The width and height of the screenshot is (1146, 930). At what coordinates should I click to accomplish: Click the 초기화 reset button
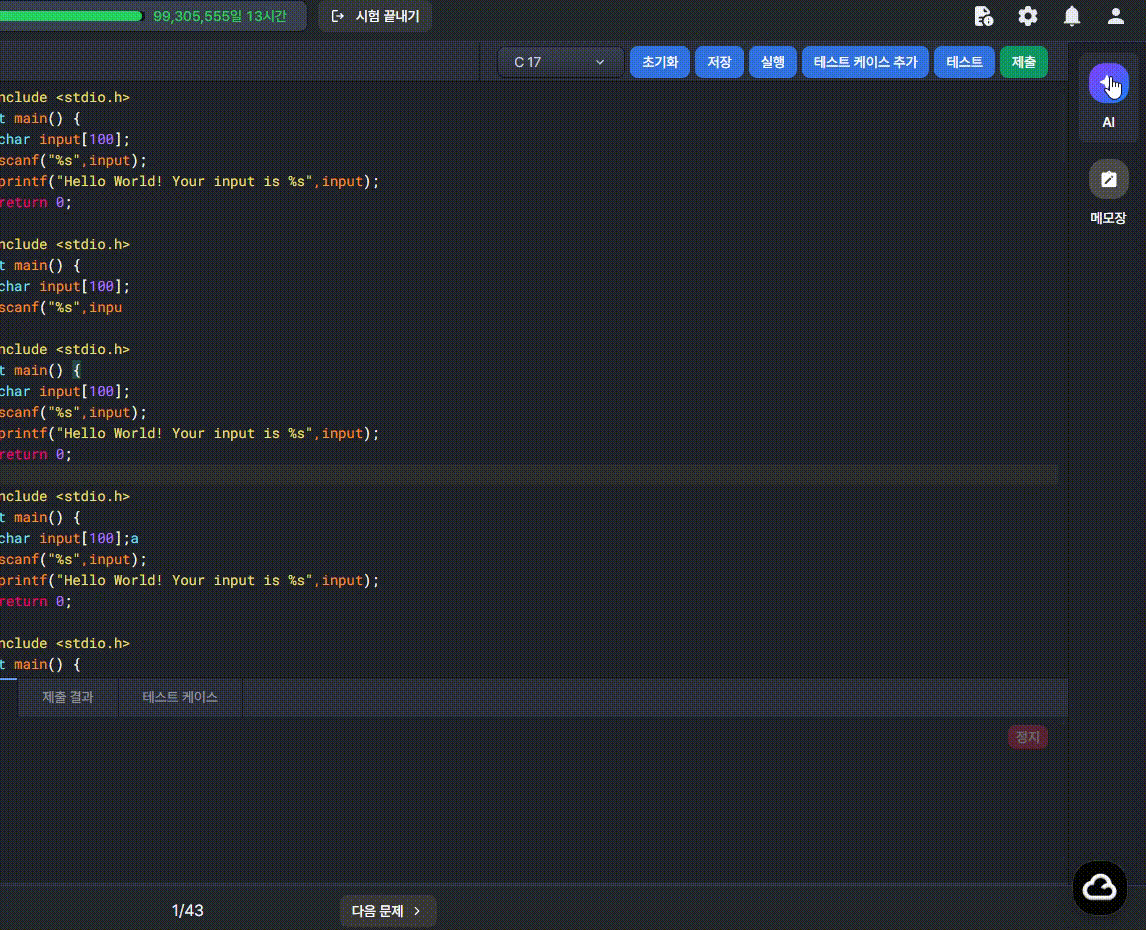(x=659, y=62)
